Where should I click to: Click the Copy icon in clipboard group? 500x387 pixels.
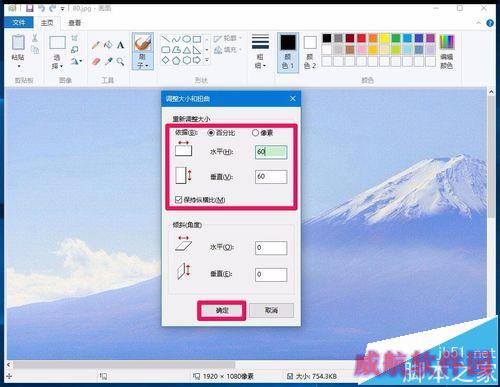(x=35, y=50)
